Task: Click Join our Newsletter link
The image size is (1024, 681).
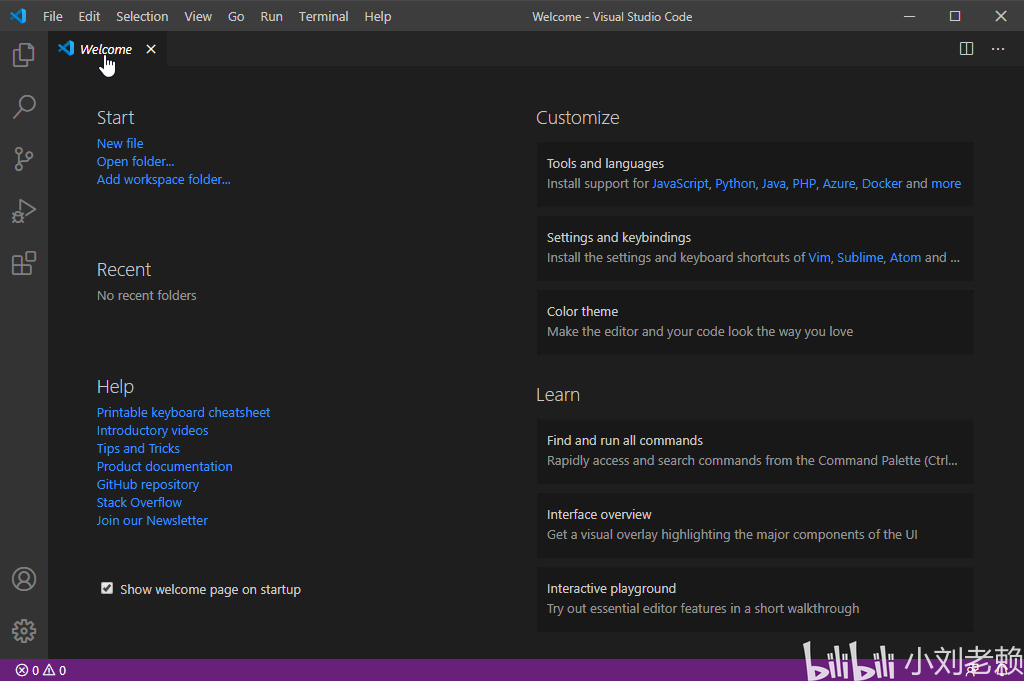Action: point(152,520)
